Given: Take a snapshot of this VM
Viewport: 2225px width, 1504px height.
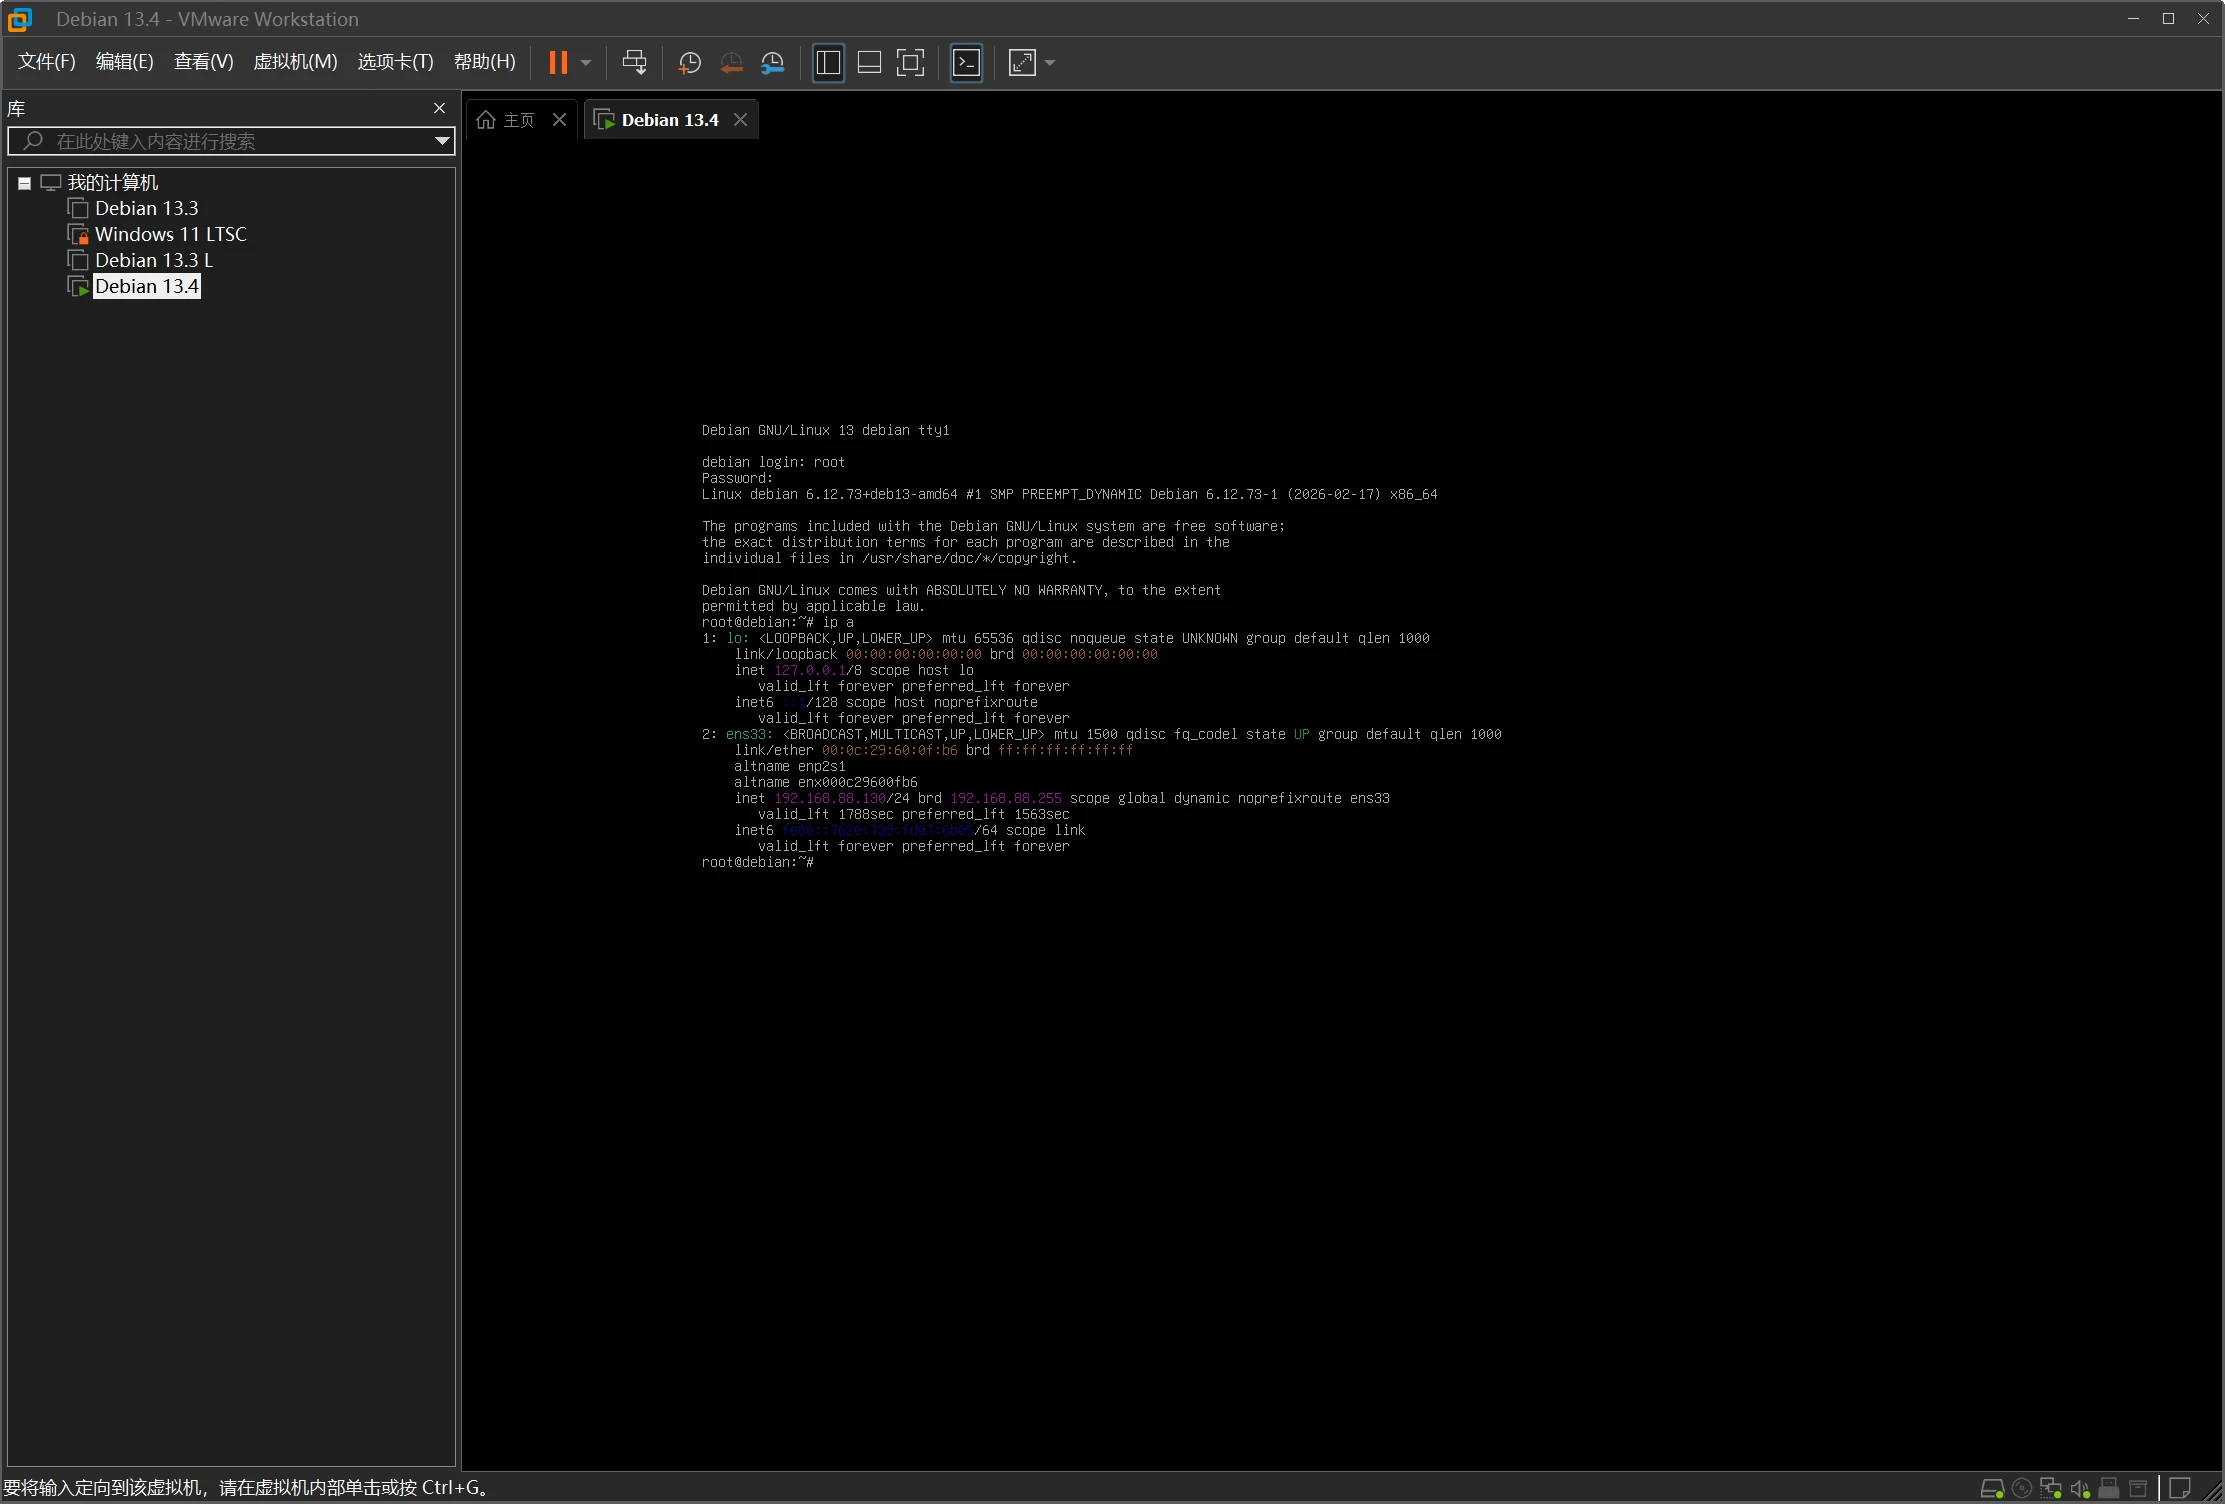Looking at the screenshot, I should click(x=689, y=63).
